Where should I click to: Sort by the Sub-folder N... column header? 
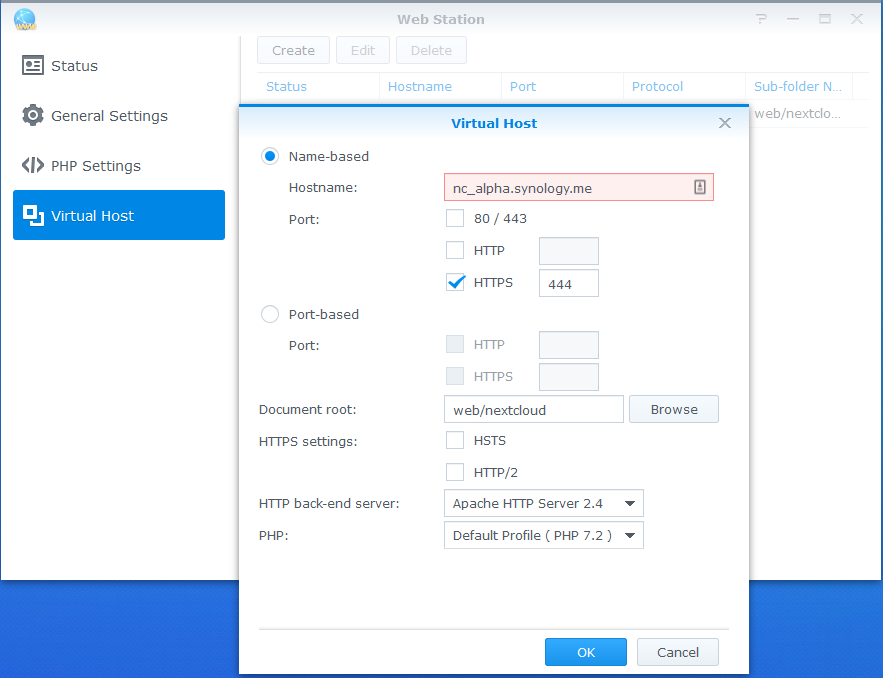click(x=799, y=86)
